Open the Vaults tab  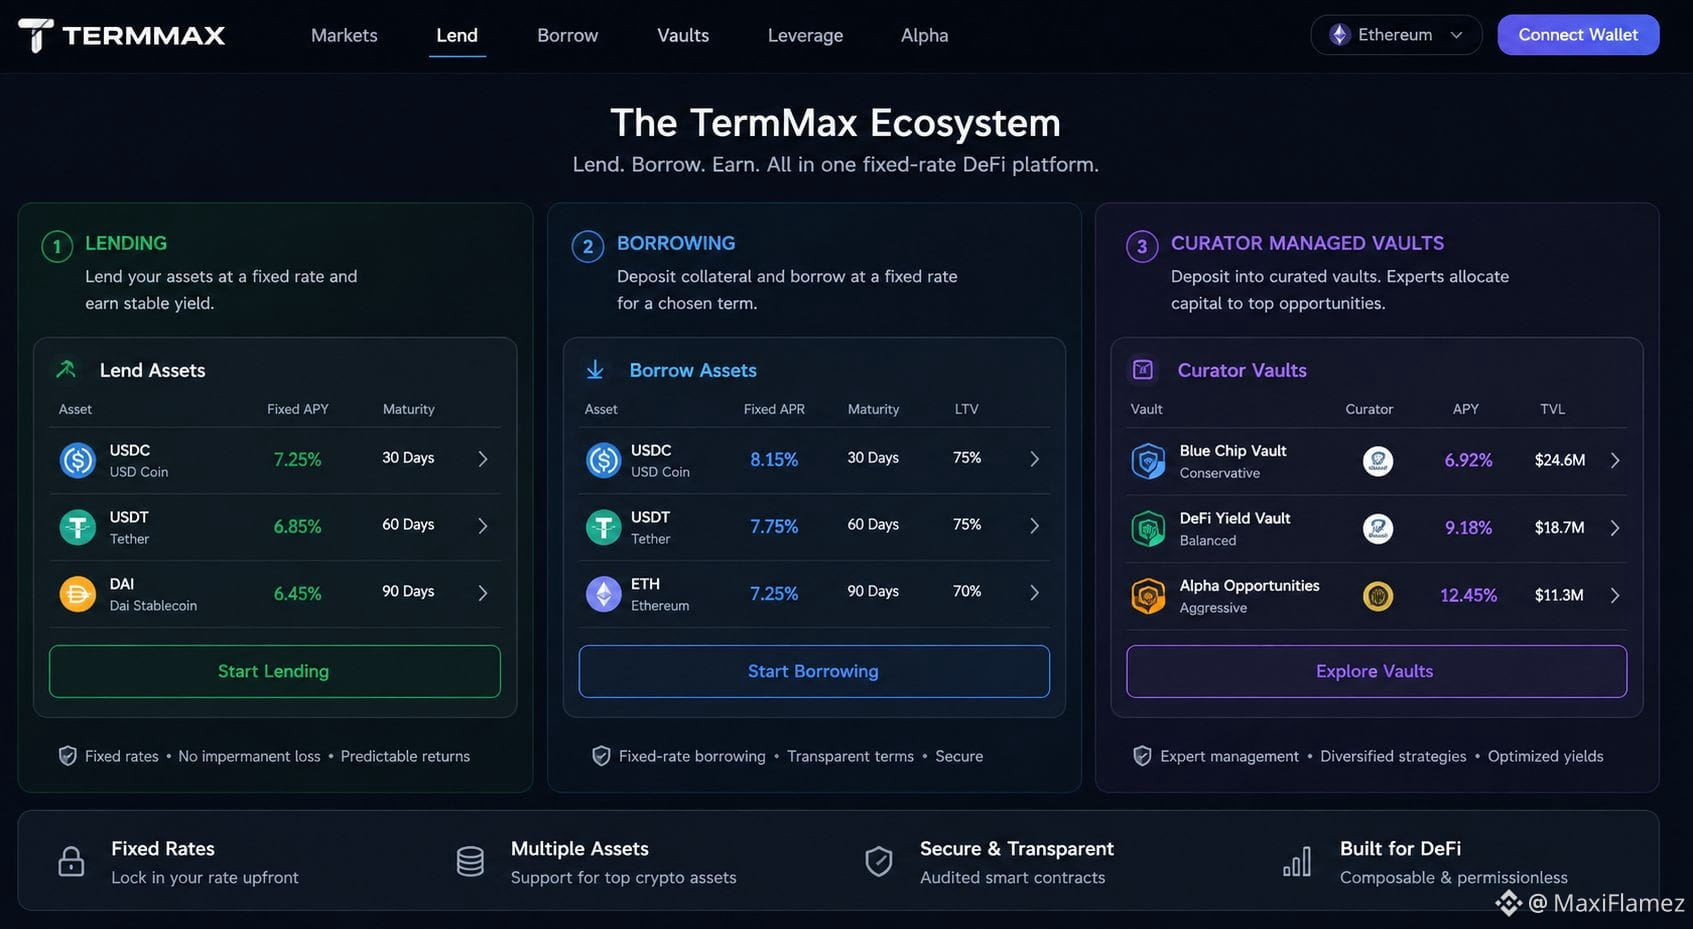683,35
